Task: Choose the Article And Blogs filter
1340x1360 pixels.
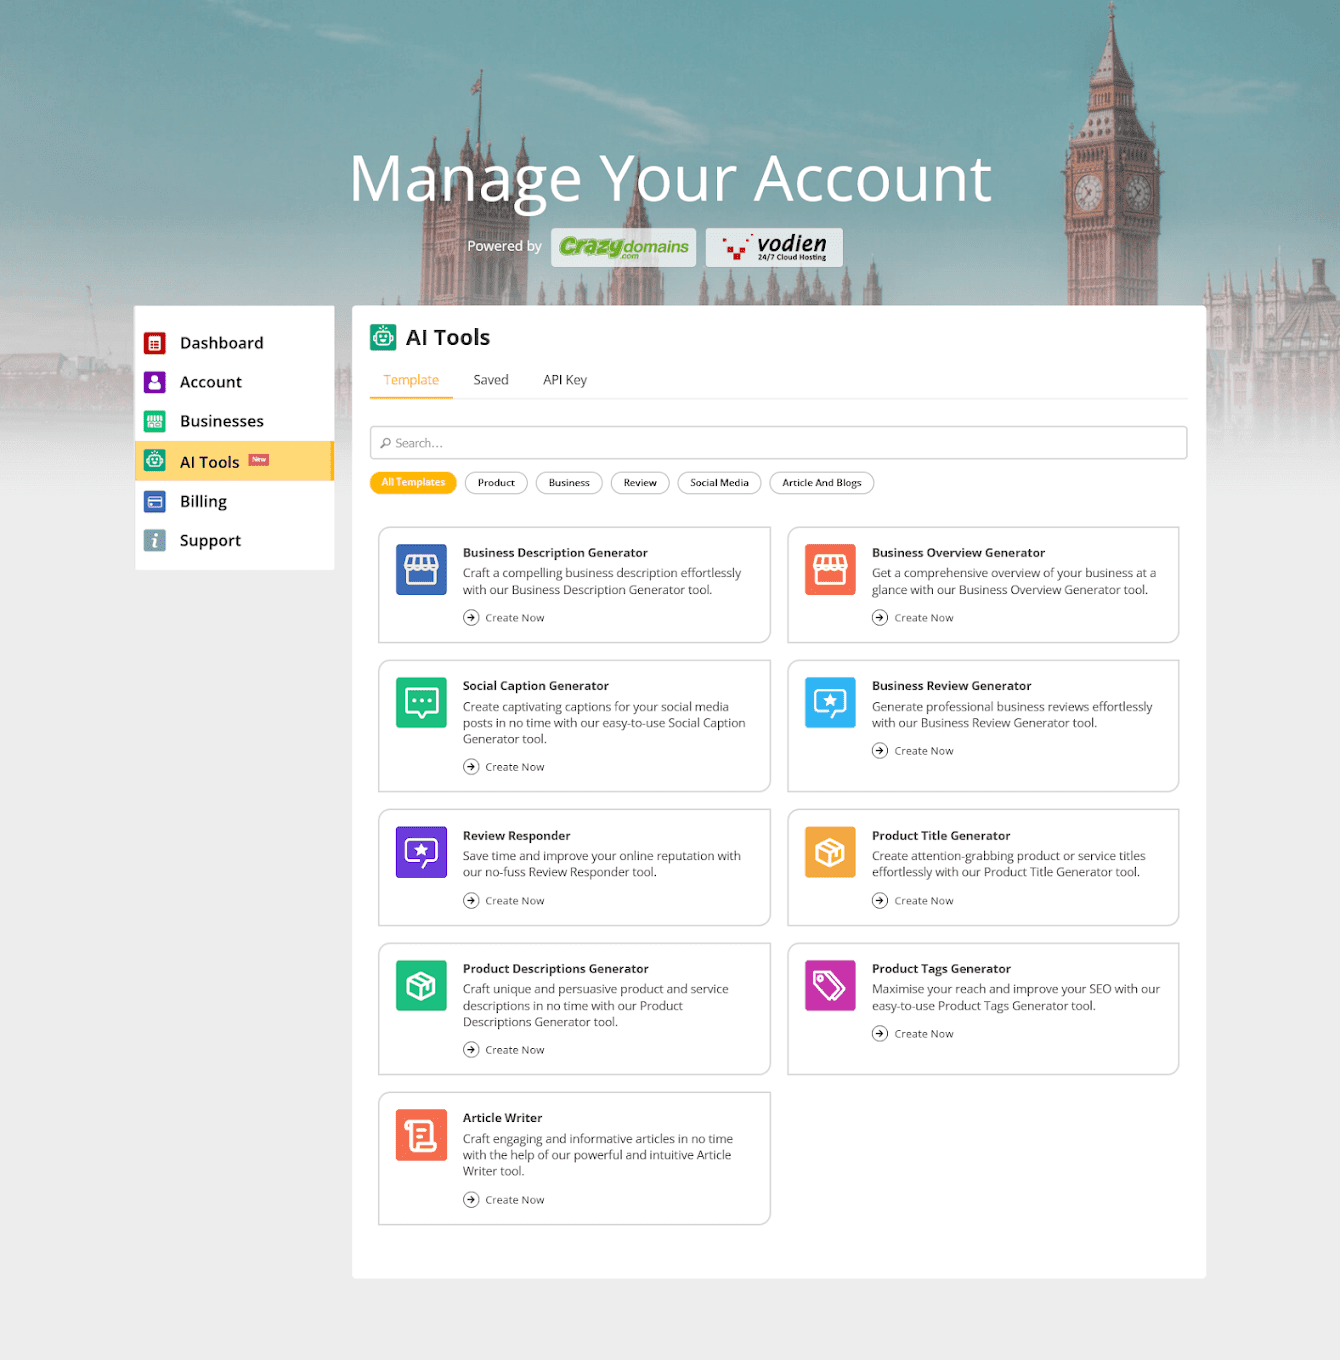Action: tap(821, 483)
